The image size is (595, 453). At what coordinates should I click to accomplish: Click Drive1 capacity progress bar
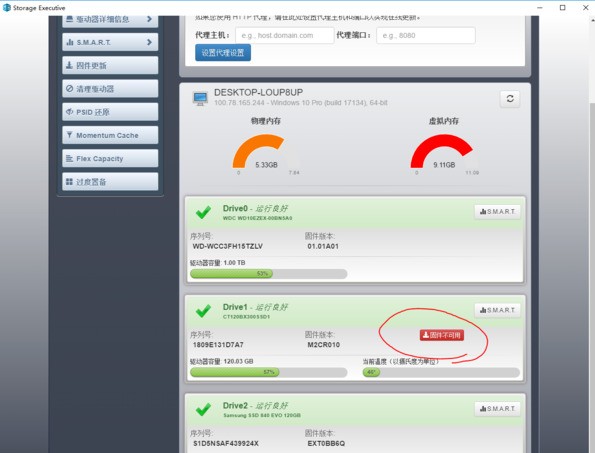pos(269,372)
